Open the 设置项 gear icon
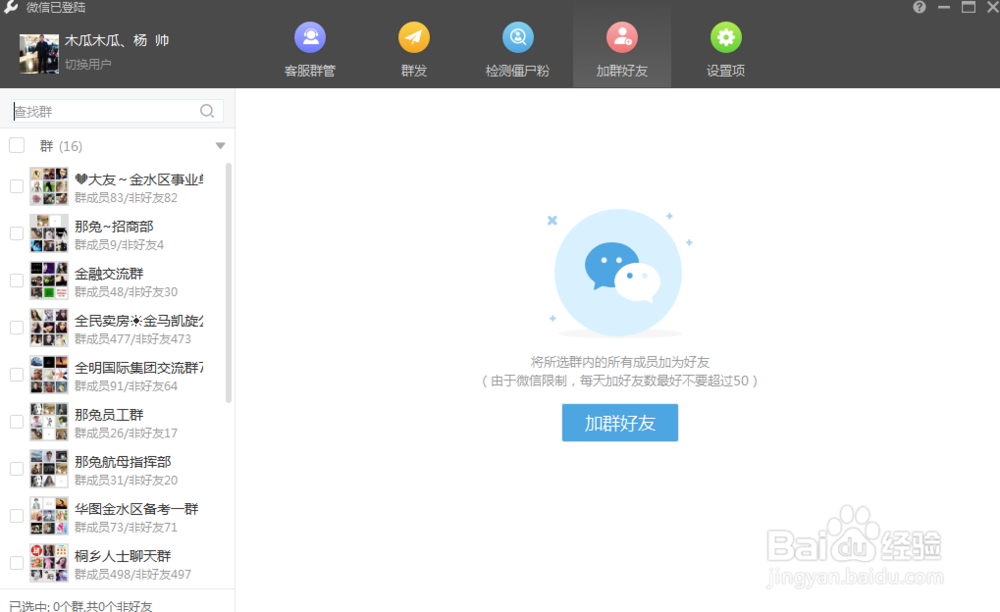 726,38
